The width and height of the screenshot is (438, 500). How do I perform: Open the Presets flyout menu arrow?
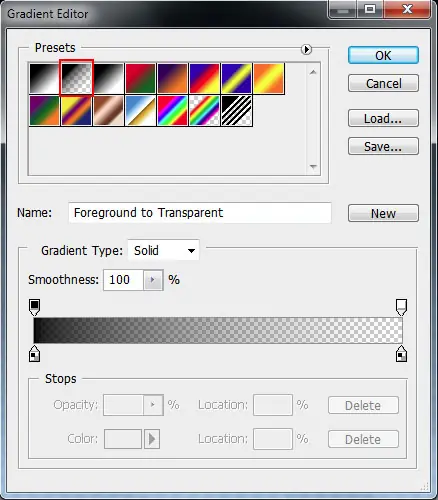[306, 49]
